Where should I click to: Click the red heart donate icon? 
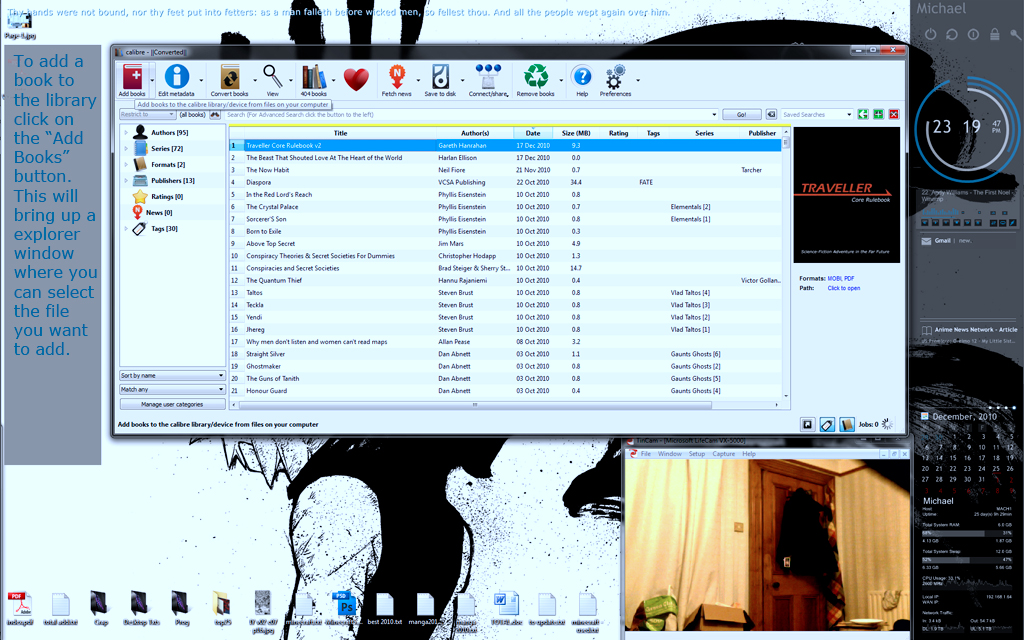coord(356,80)
